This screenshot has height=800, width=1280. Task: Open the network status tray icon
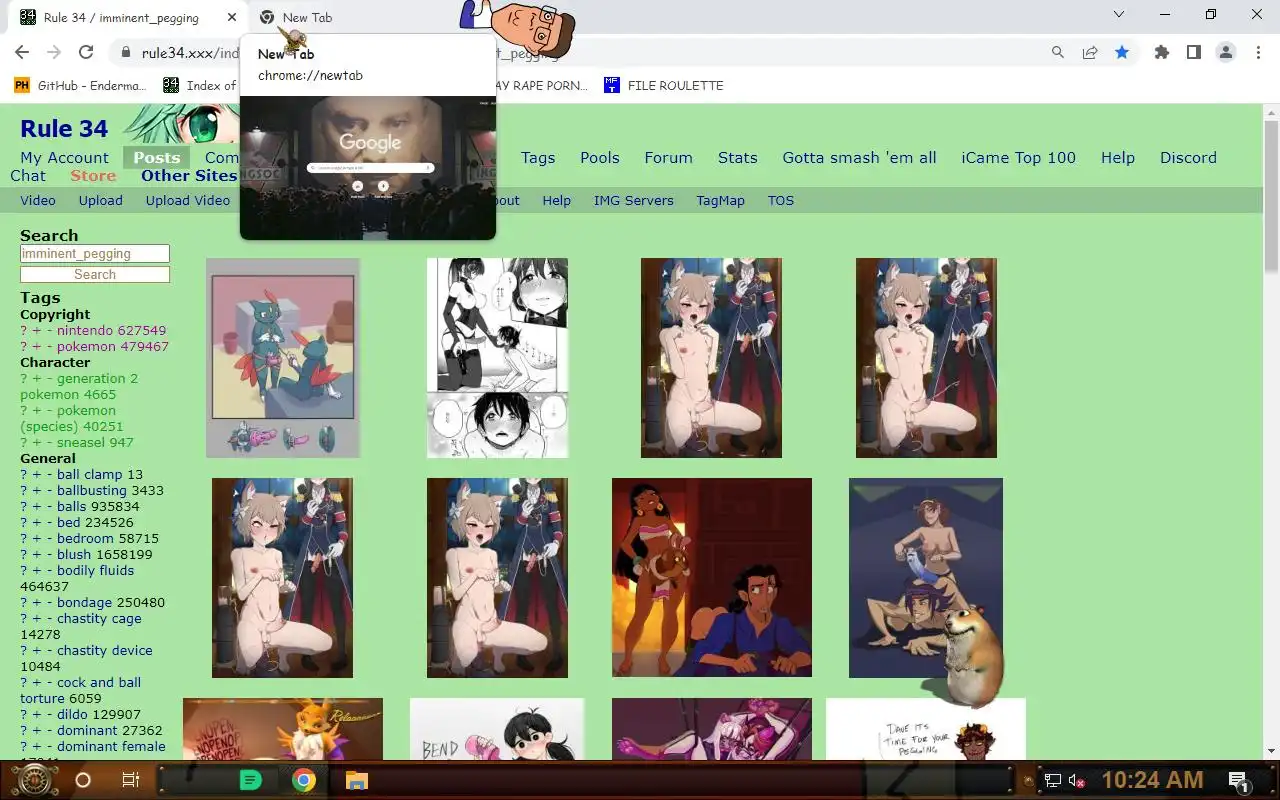1052,780
